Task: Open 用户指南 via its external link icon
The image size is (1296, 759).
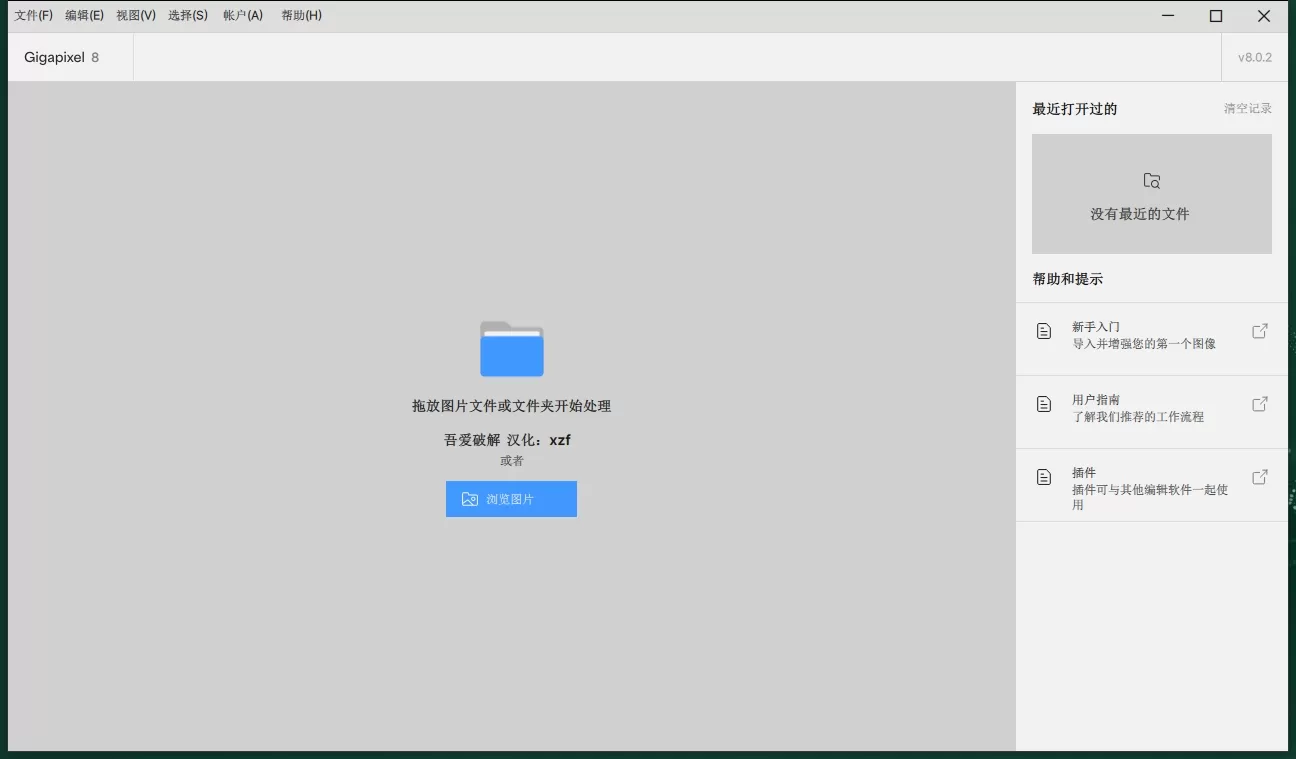Action: (x=1260, y=404)
